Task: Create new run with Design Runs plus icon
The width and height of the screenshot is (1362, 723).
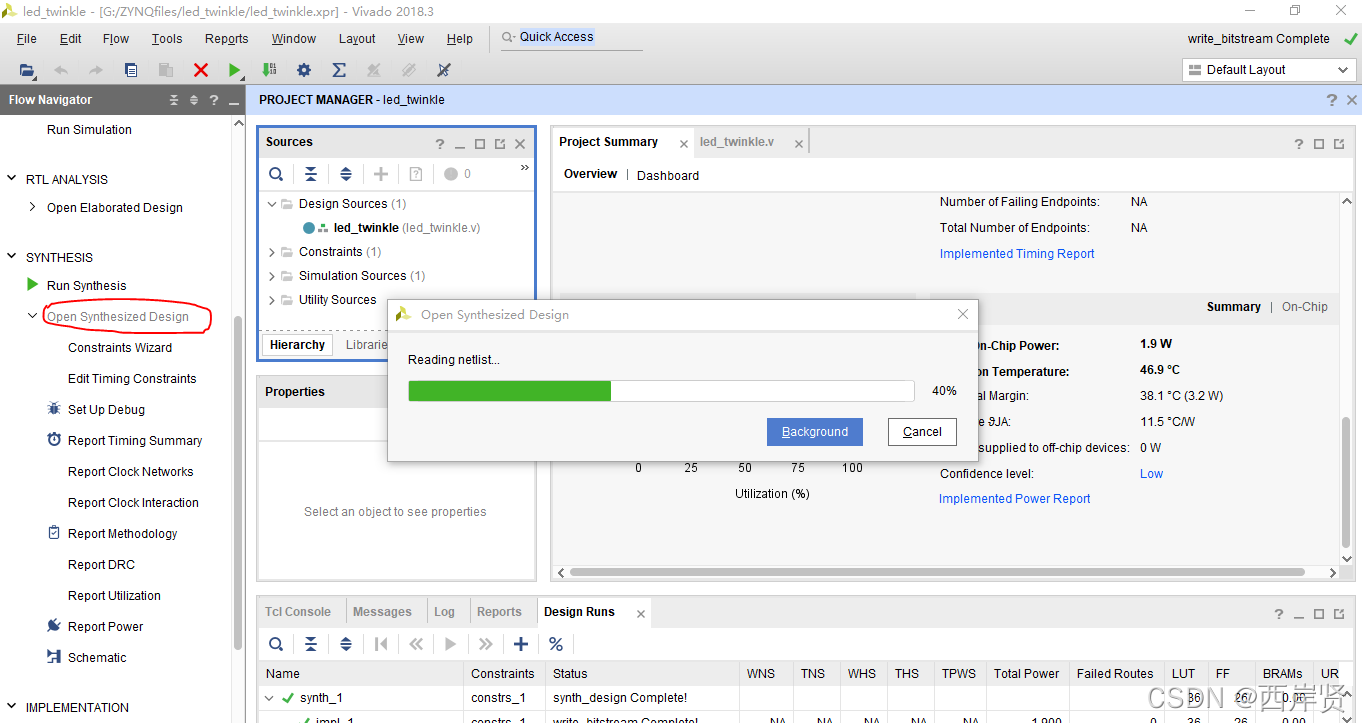Action: (x=521, y=644)
